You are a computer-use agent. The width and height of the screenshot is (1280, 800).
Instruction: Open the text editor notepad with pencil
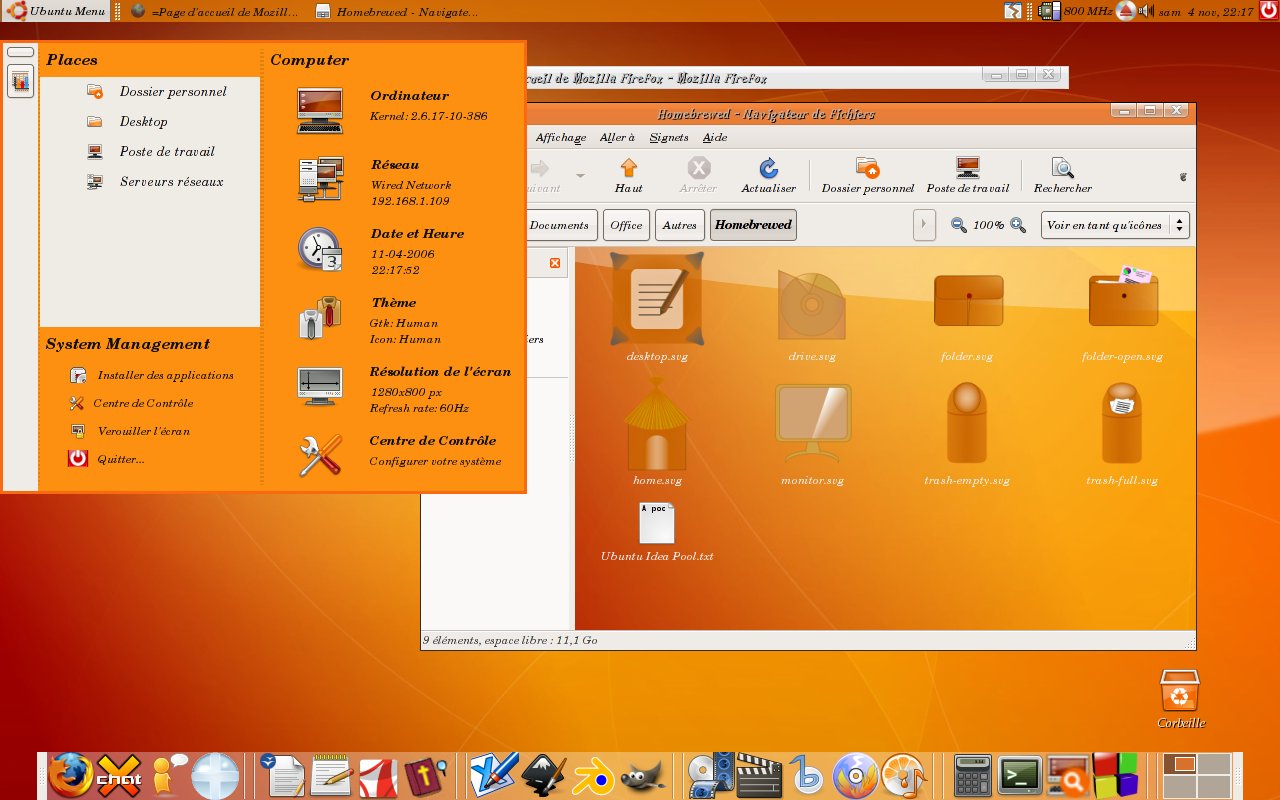[331, 776]
